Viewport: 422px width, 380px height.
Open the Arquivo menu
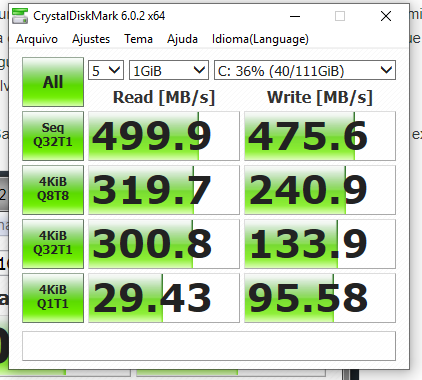point(37,39)
